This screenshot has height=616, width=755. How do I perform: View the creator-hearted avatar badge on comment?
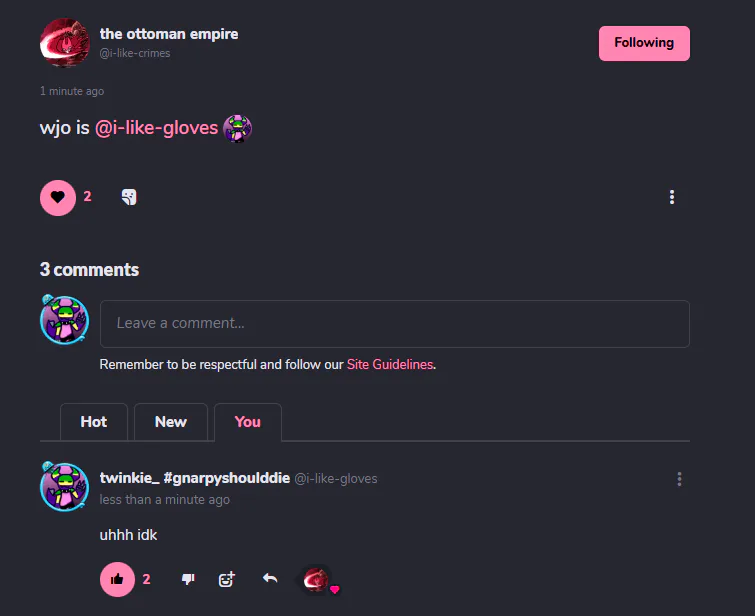click(x=318, y=580)
